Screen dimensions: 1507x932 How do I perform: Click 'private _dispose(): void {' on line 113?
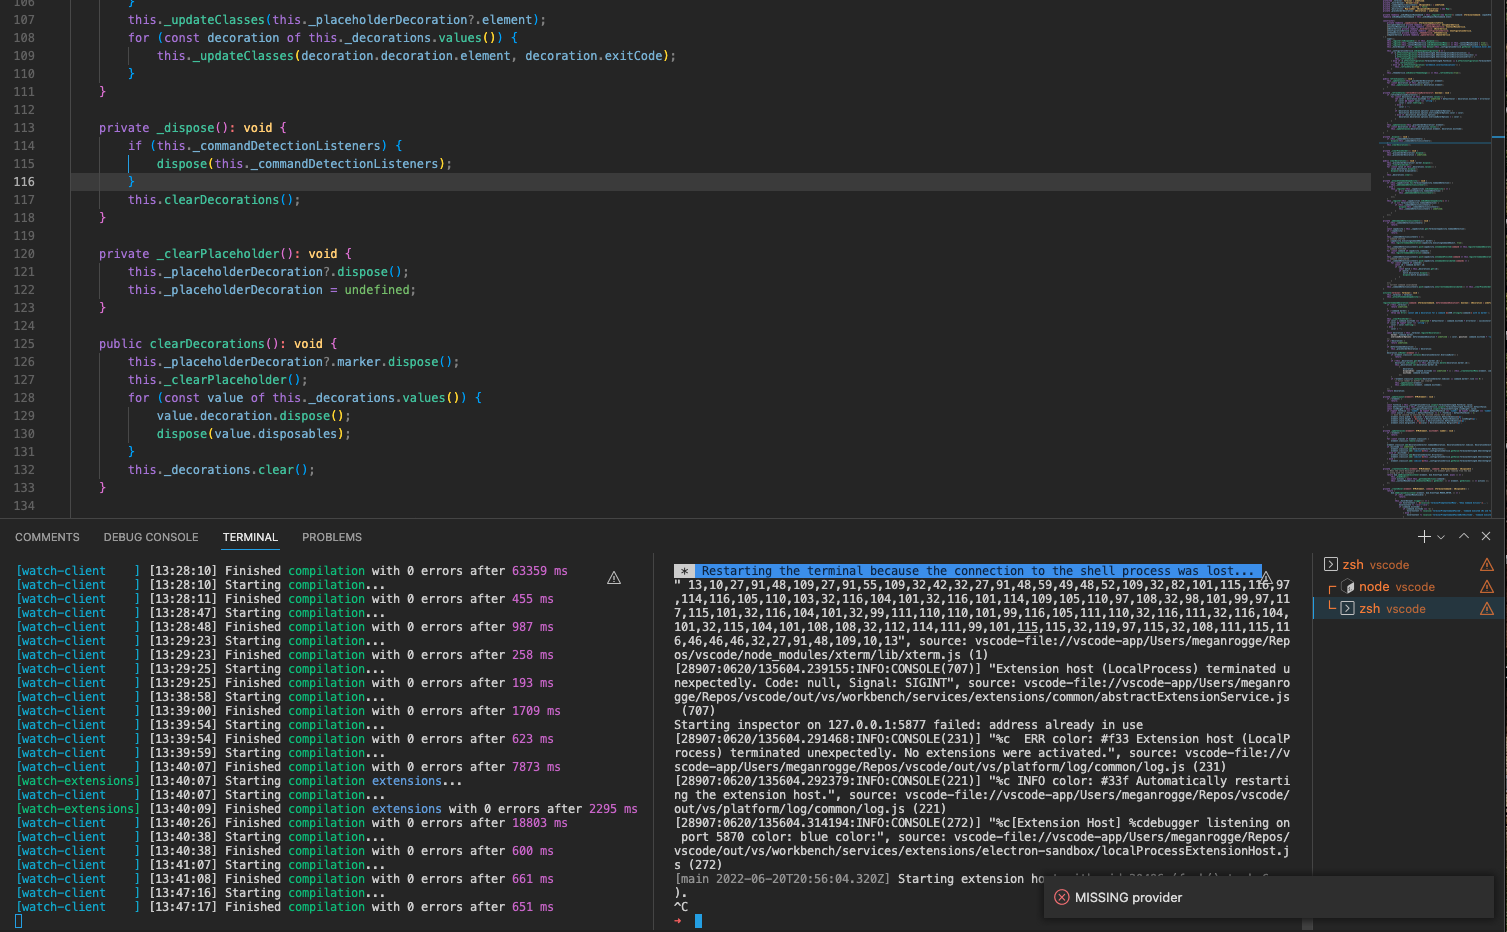coord(192,128)
